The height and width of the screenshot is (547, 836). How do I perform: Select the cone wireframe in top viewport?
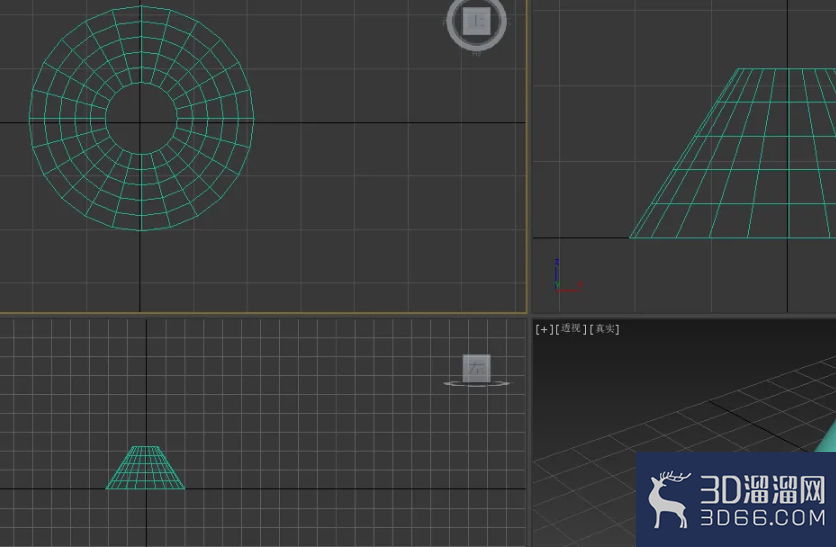pos(141,118)
